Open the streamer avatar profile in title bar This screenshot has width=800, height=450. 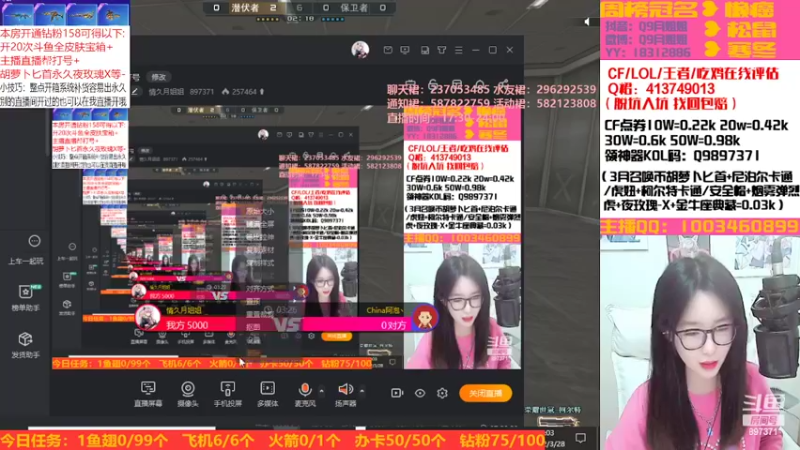click(360, 49)
